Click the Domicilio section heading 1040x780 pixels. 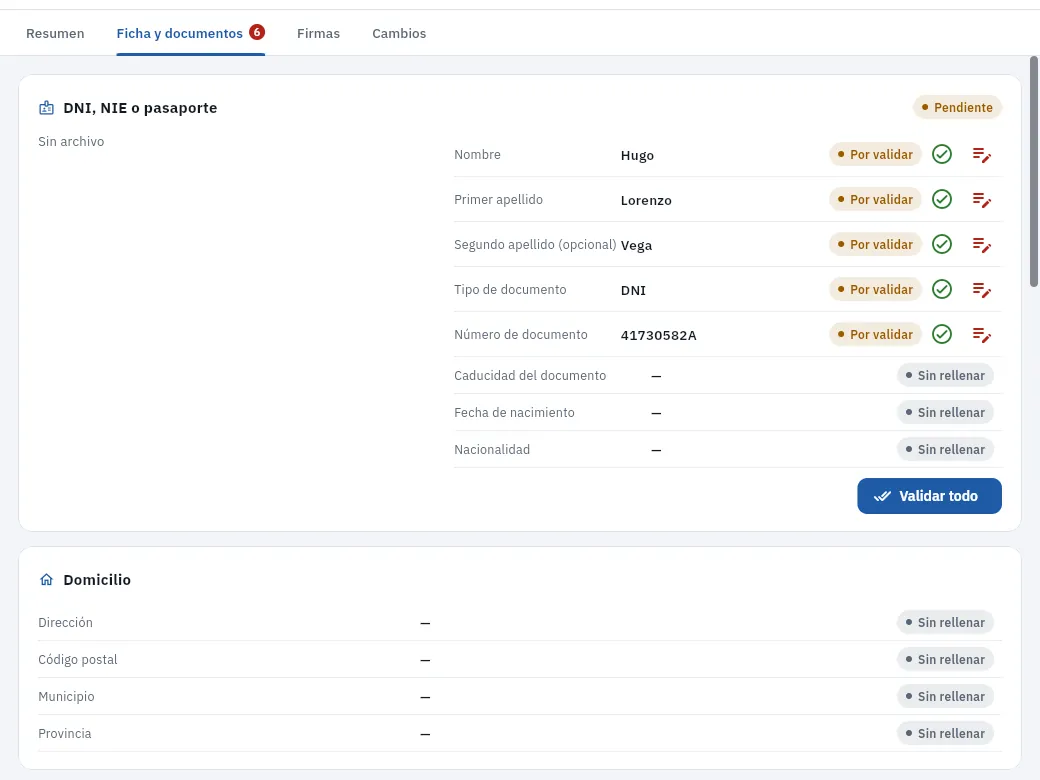click(x=97, y=580)
